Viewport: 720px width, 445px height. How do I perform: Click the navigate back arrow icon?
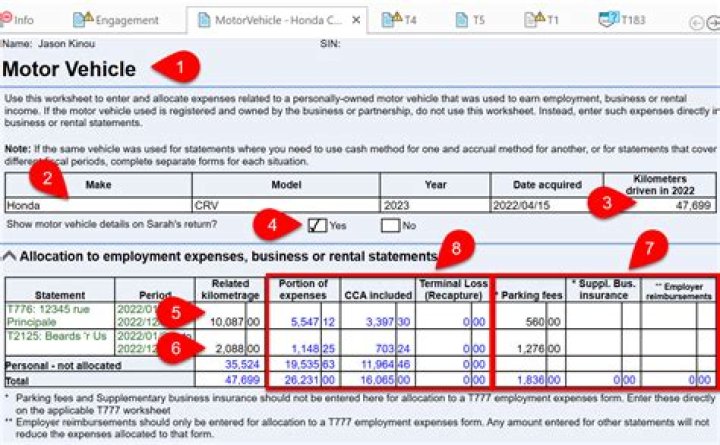point(696,21)
